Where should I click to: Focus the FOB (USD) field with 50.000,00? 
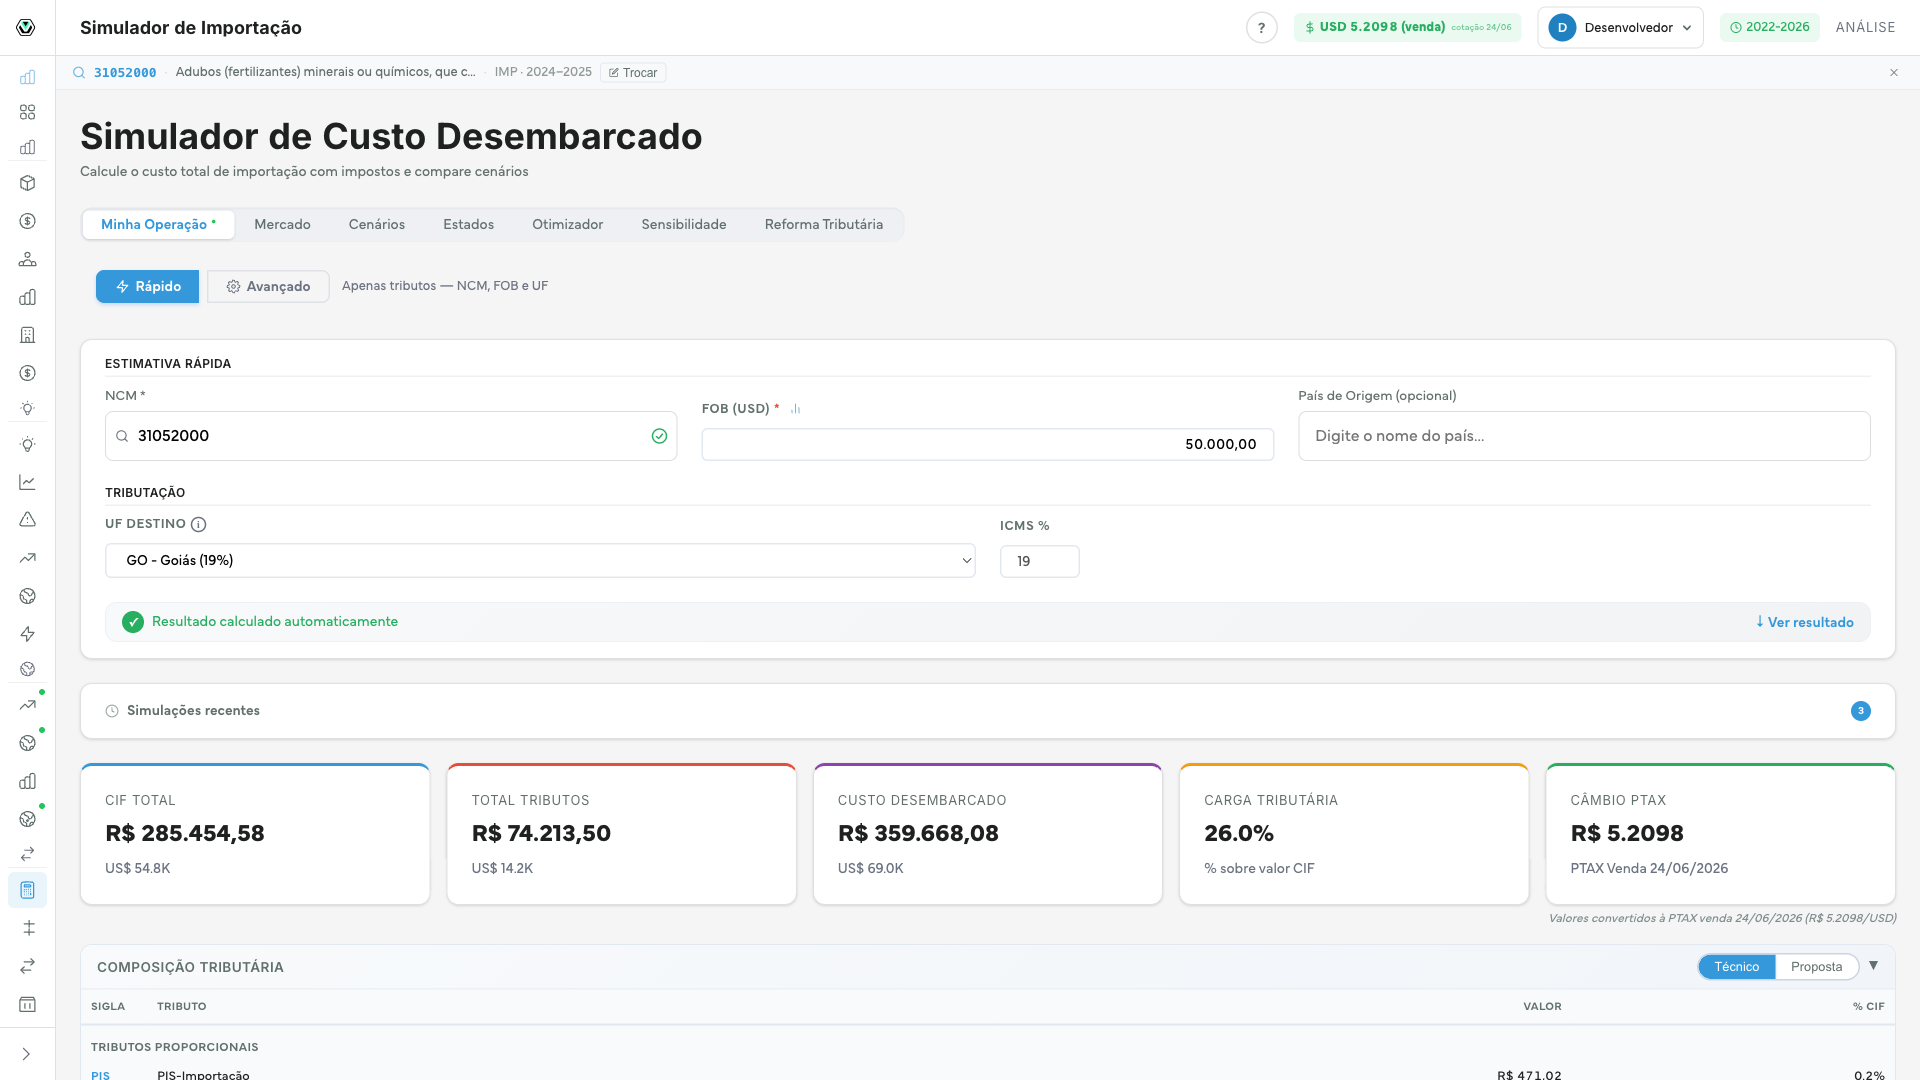pos(987,445)
